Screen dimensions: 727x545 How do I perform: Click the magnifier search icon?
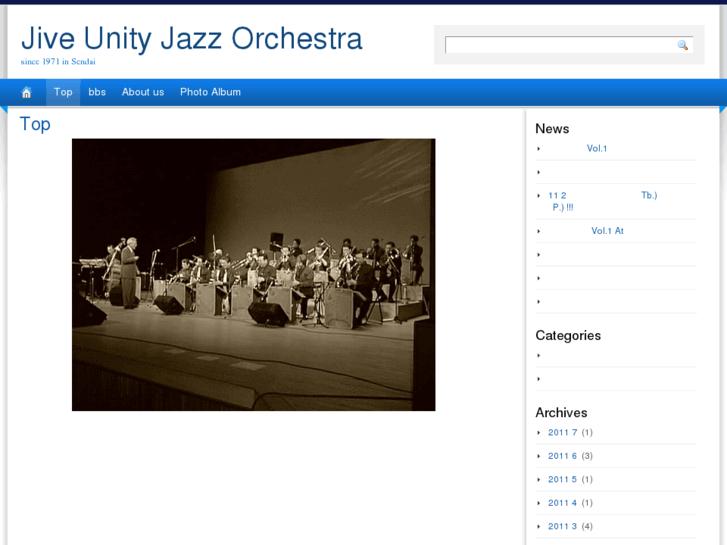[682, 45]
